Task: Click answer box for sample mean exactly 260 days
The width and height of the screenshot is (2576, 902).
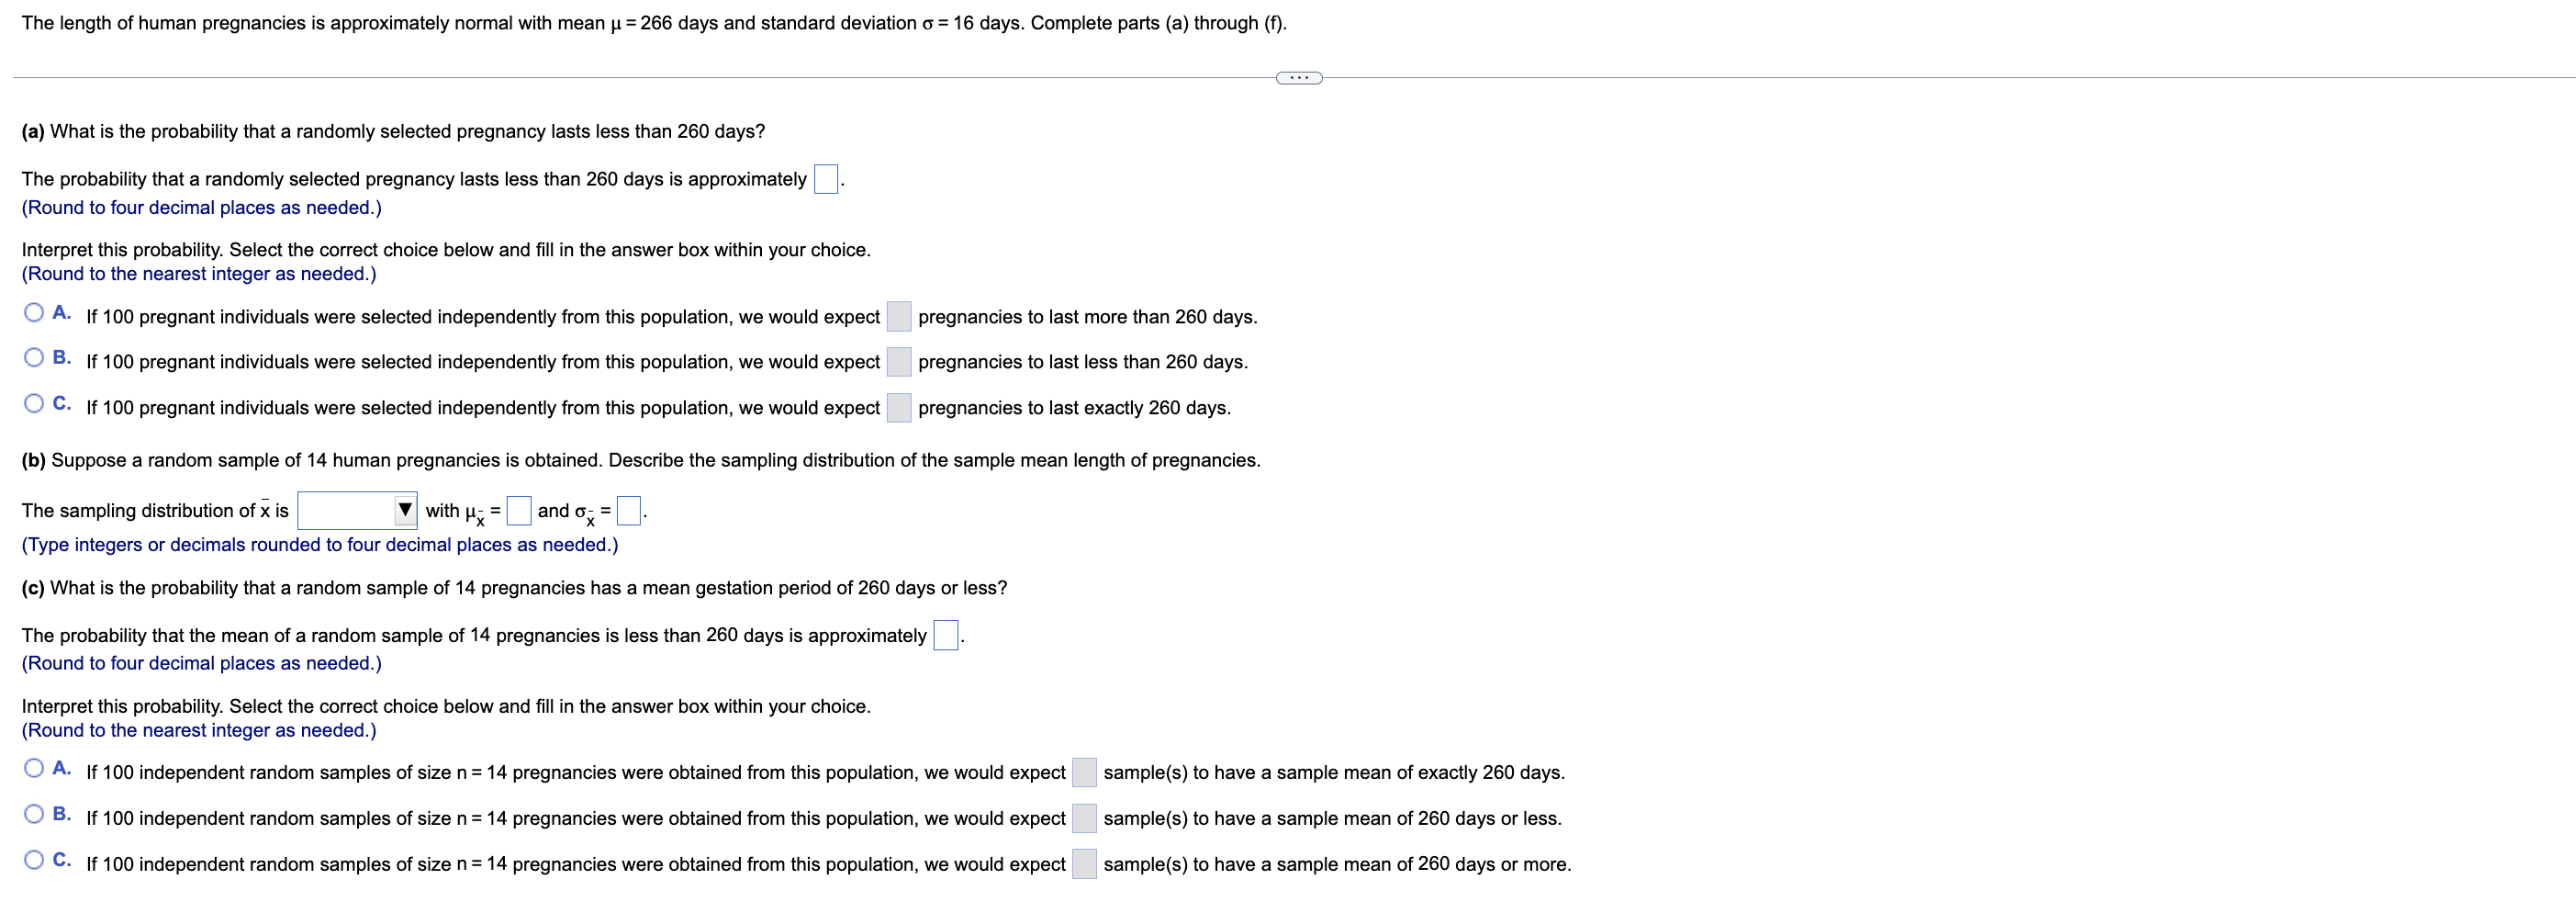Action: [1084, 773]
